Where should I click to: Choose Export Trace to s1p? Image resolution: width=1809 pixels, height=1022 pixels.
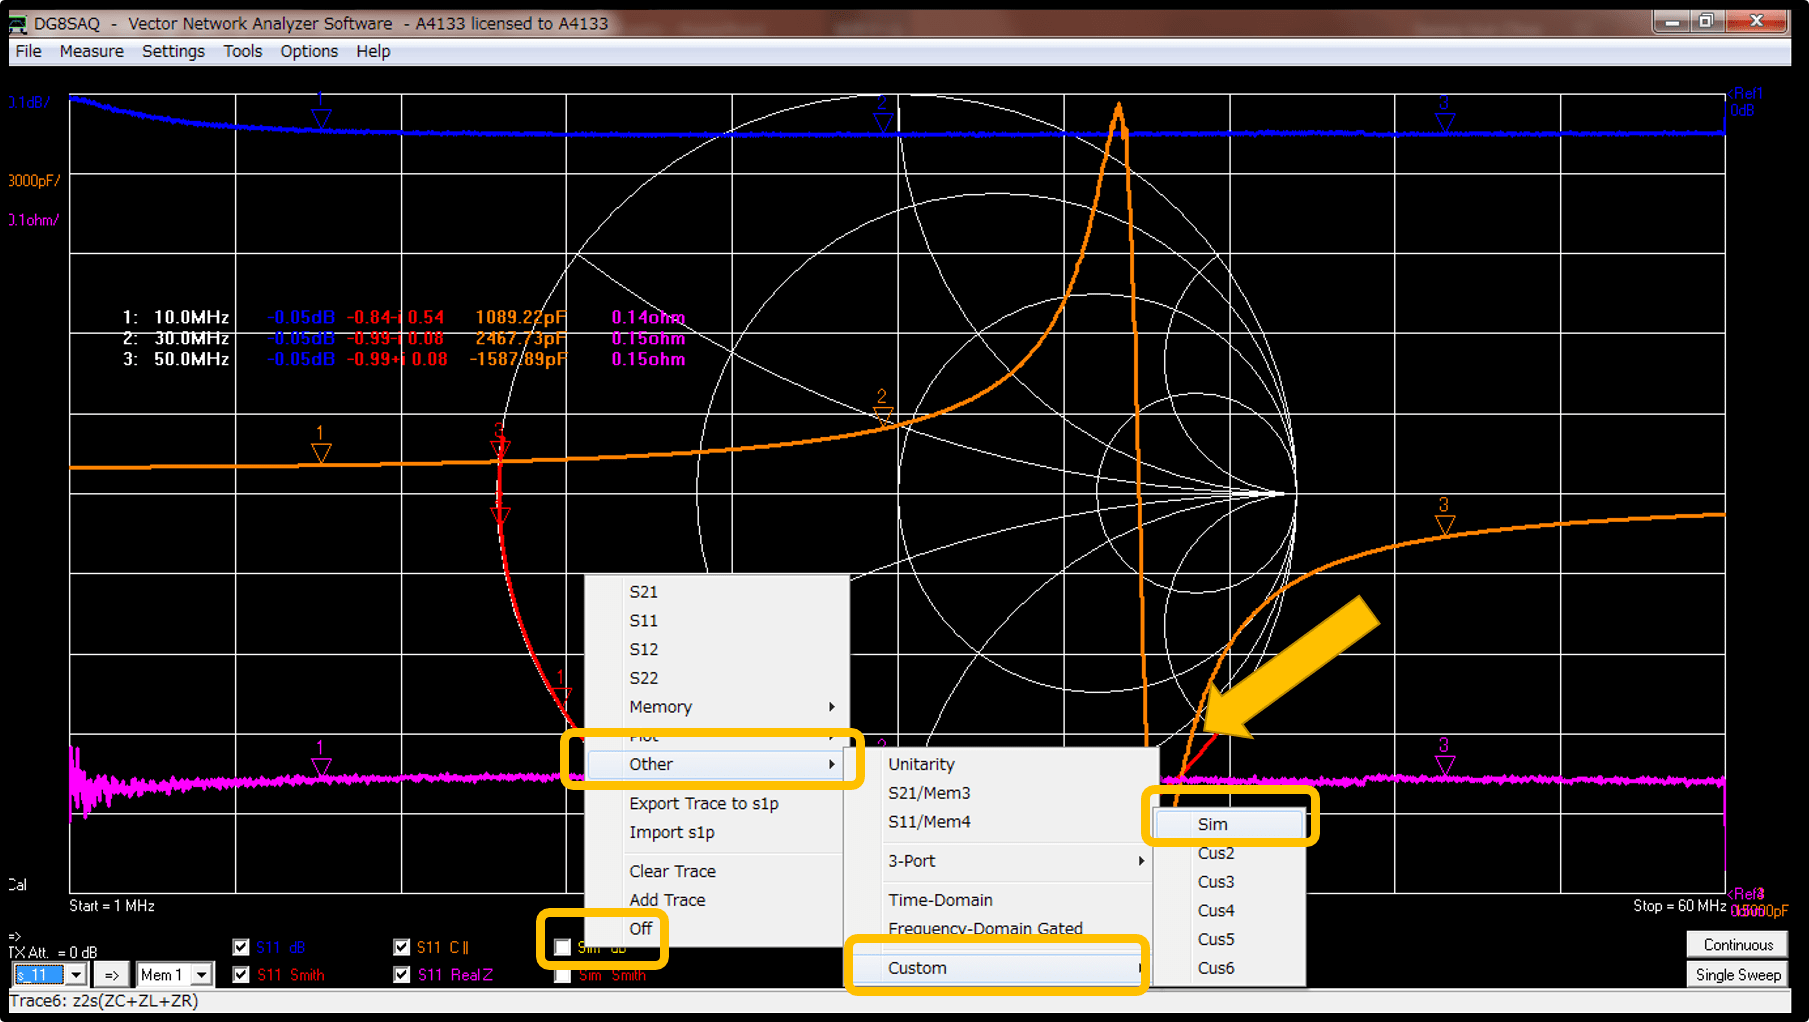(703, 803)
